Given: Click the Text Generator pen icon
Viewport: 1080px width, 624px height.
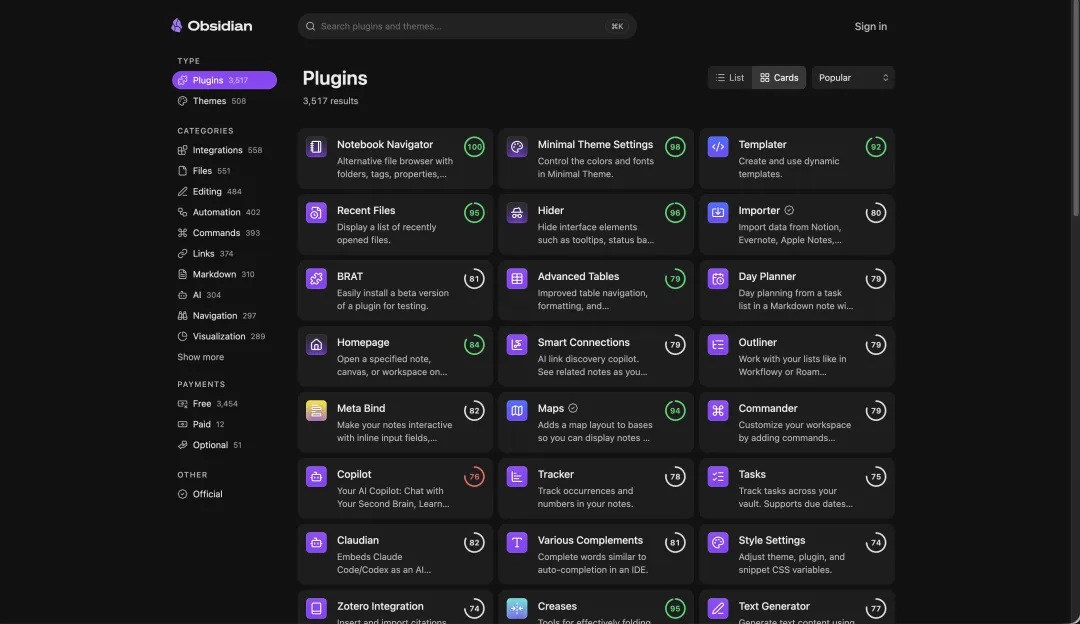Looking at the screenshot, I should click(718, 609).
